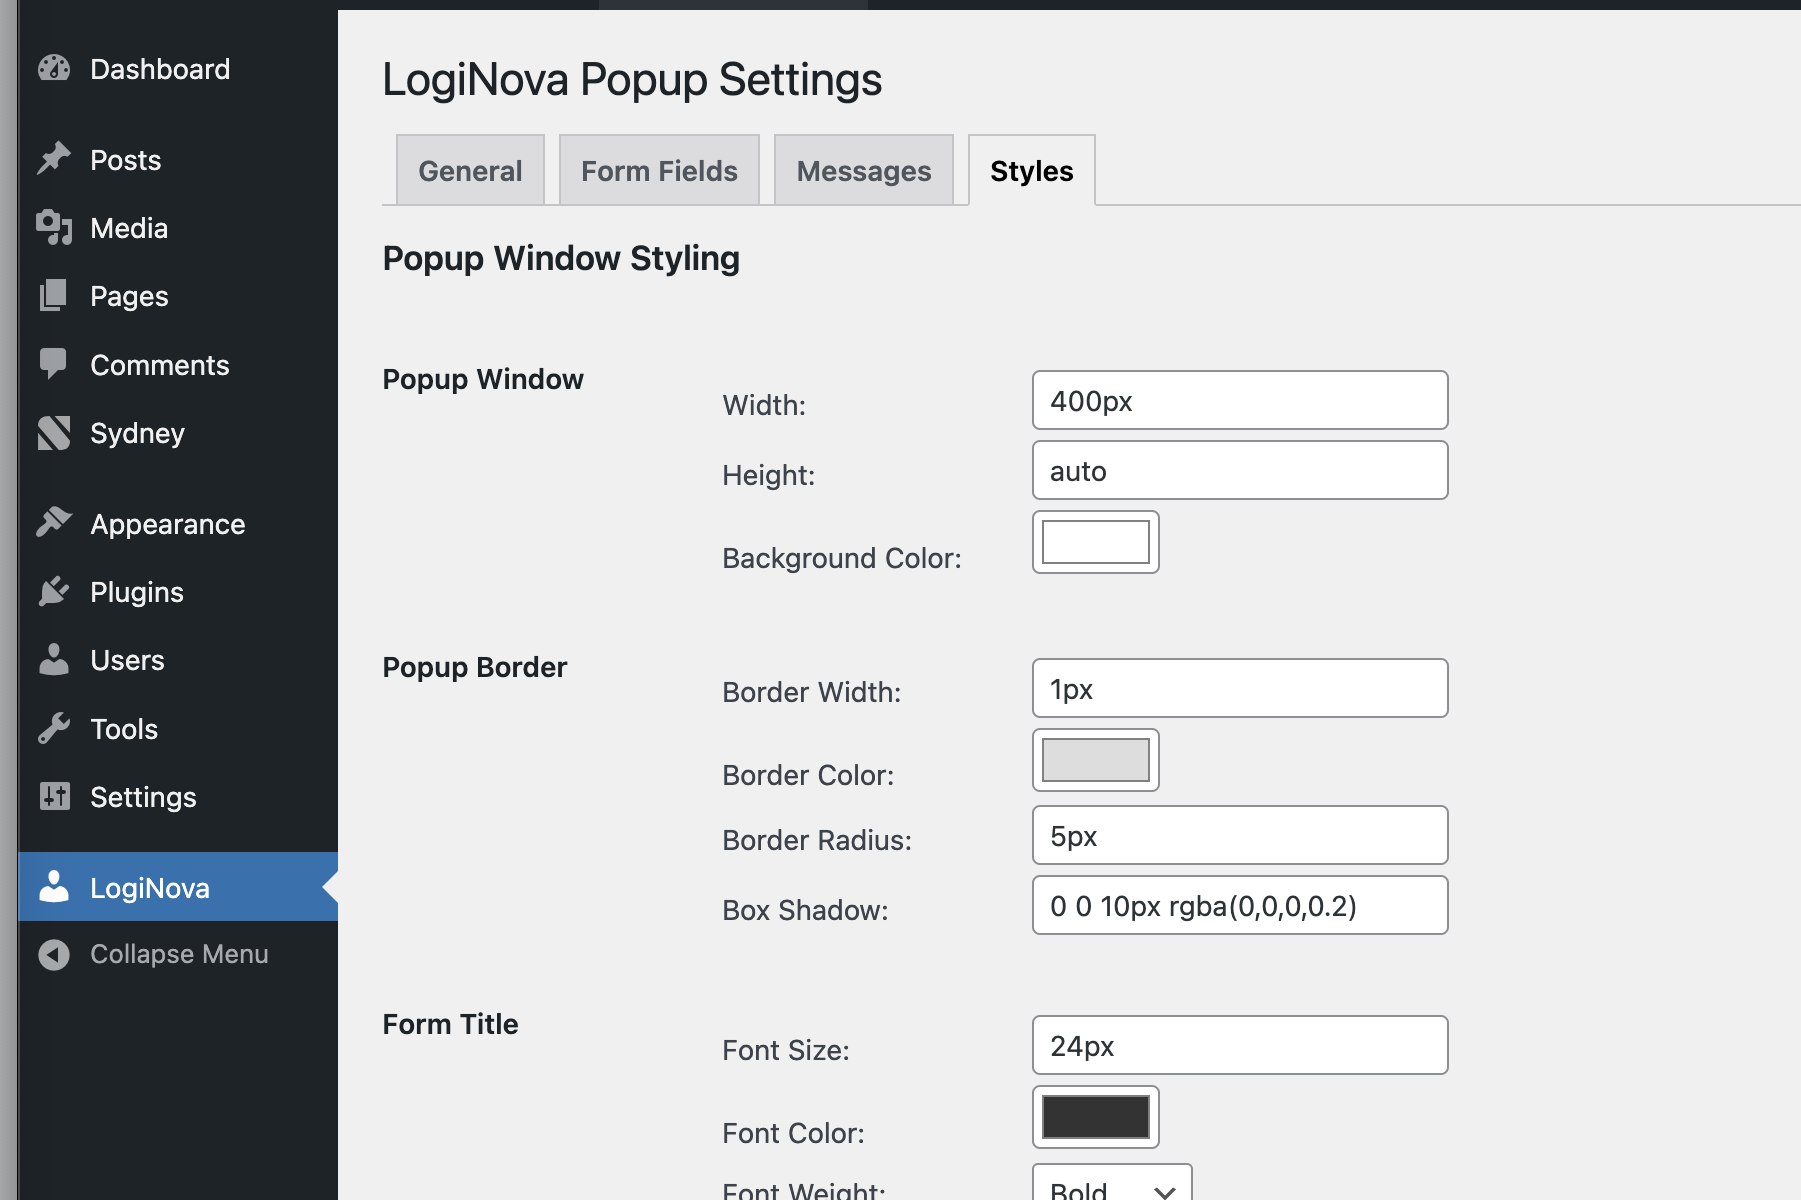Click inside the Box Shadow input field
The image size is (1801, 1200).
[1239, 905]
